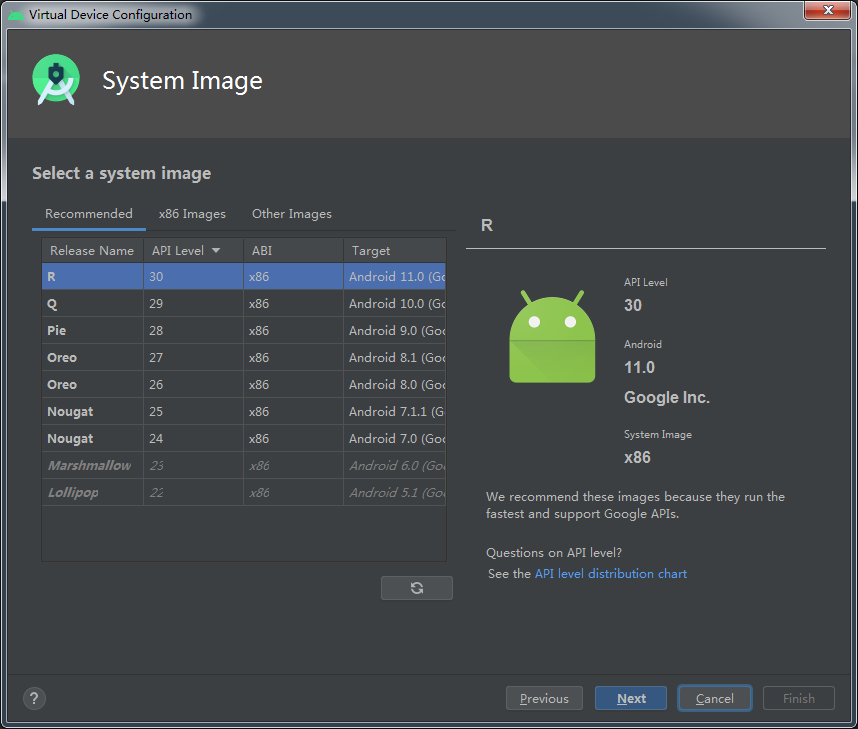Sort images by Release Name column
Viewport: 858px width, 729px height.
click(91, 250)
